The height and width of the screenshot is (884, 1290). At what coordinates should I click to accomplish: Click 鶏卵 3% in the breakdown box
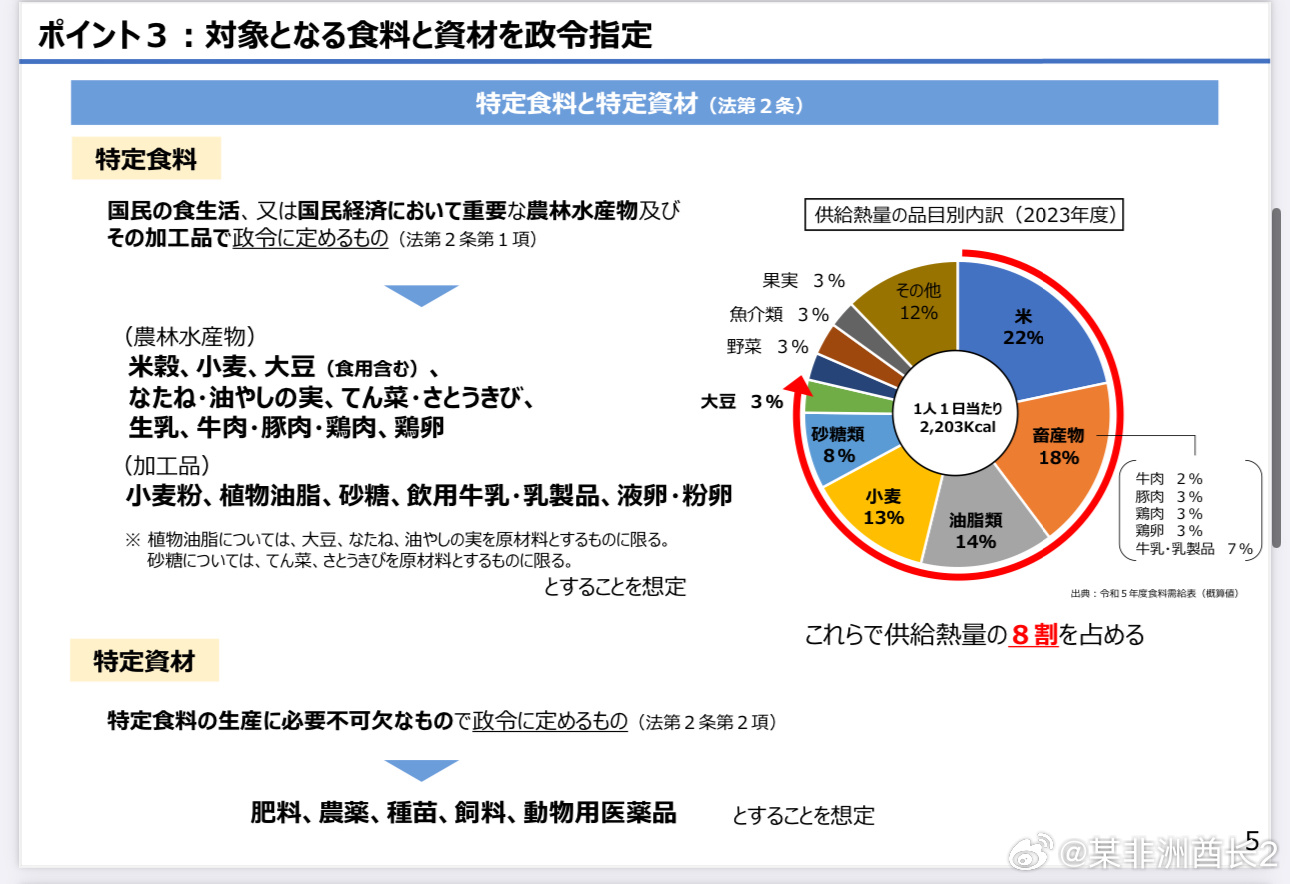1169,530
